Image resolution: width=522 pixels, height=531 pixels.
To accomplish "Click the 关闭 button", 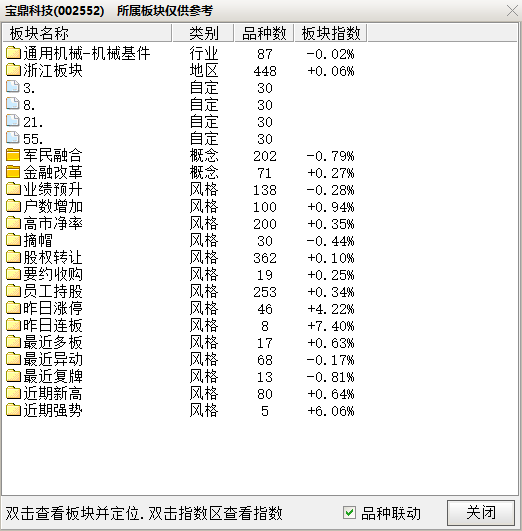I will tap(481, 513).
